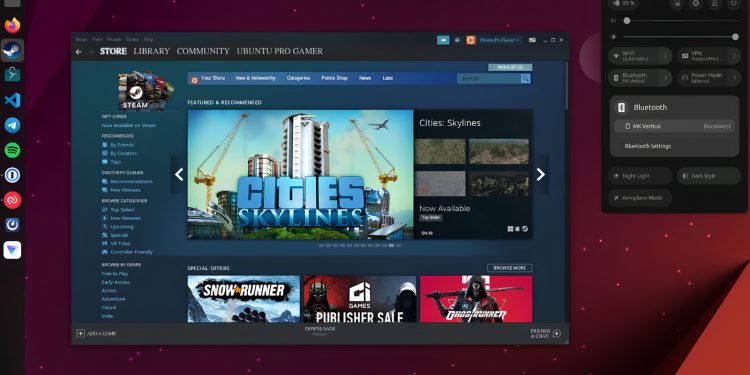Click the lock screen icon in quick settings
The width and height of the screenshot is (750, 375).
pyautogui.click(x=715, y=3)
